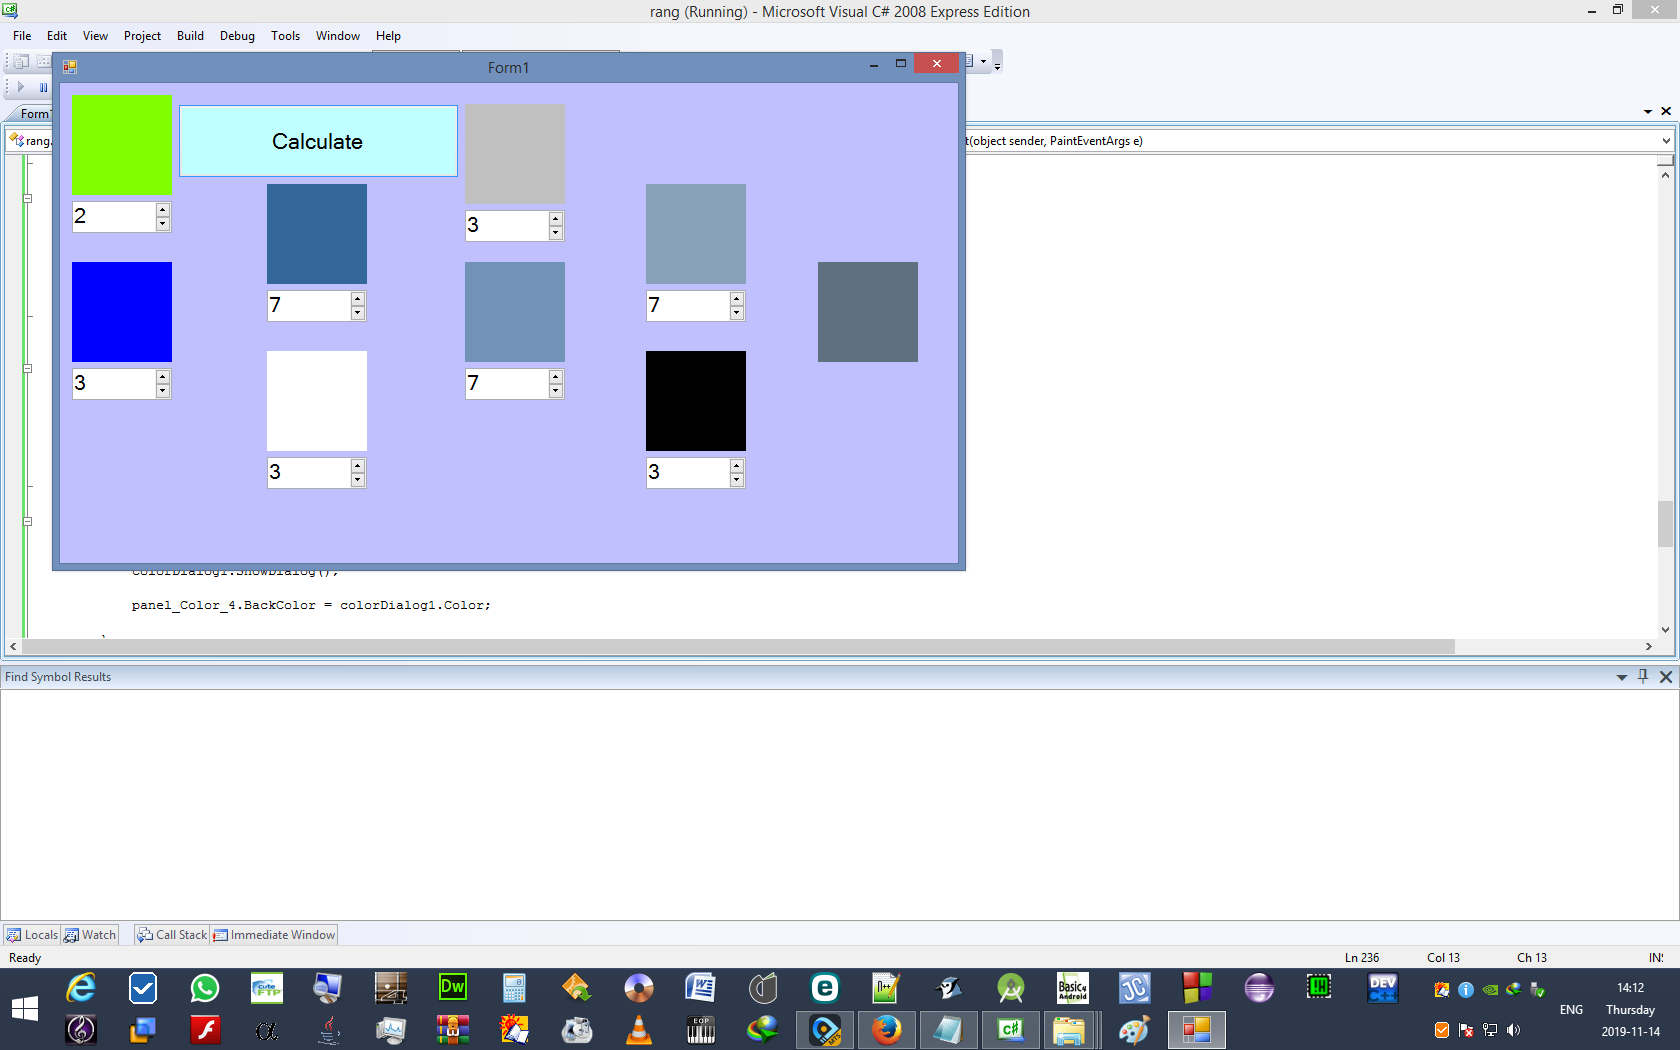Open Microsoft Word from the taskbar
Viewport: 1680px width, 1050px height.
coord(700,989)
